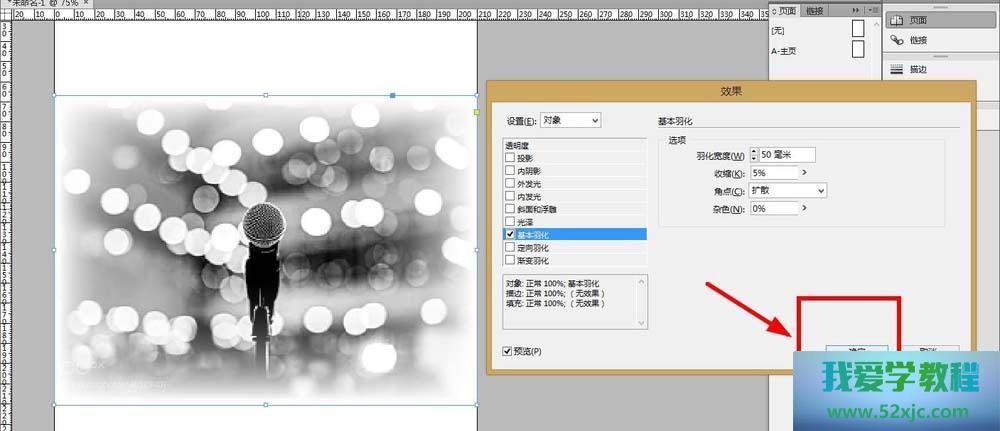Switch to the 页面 tab in the panel
This screenshot has height=431, width=1000.
787,9
